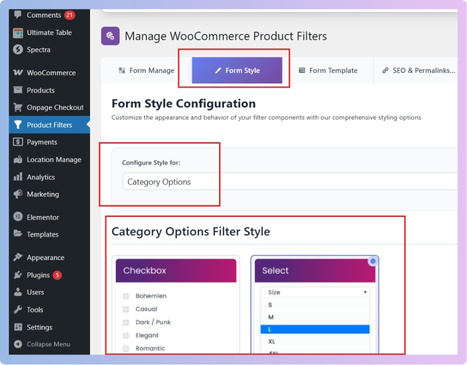
Task: Click the Collapse Menu arrow icon
Action: pyautogui.click(x=18, y=344)
